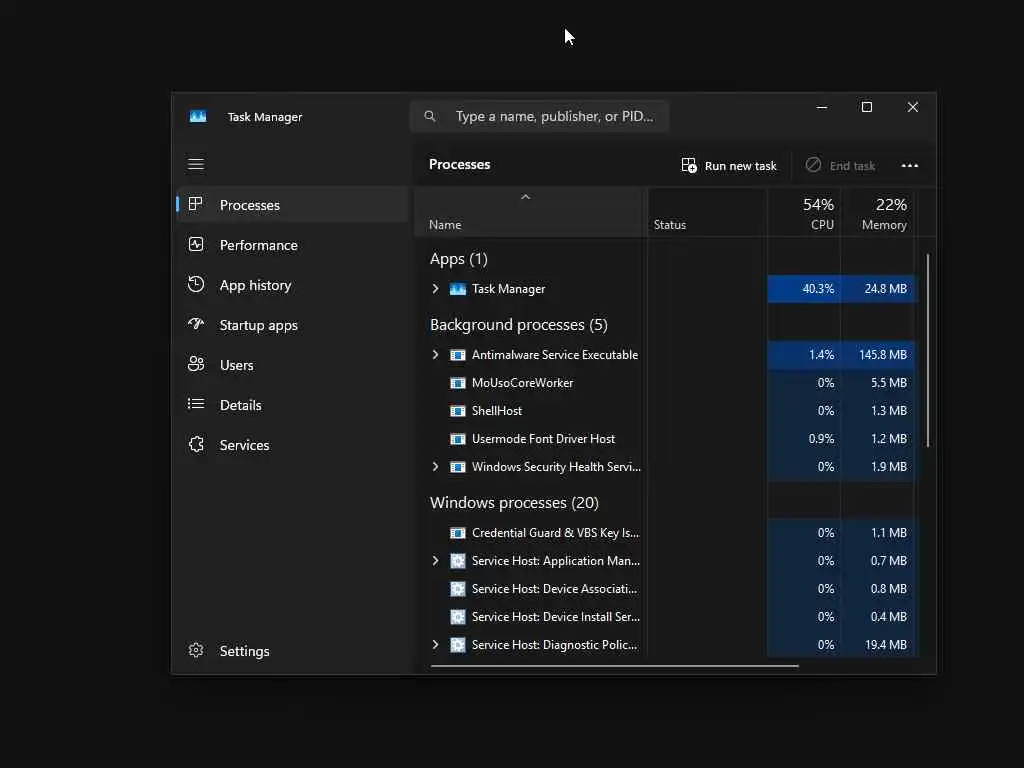
Task: Click the Run new task button
Action: pyautogui.click(x=729, y=165)
